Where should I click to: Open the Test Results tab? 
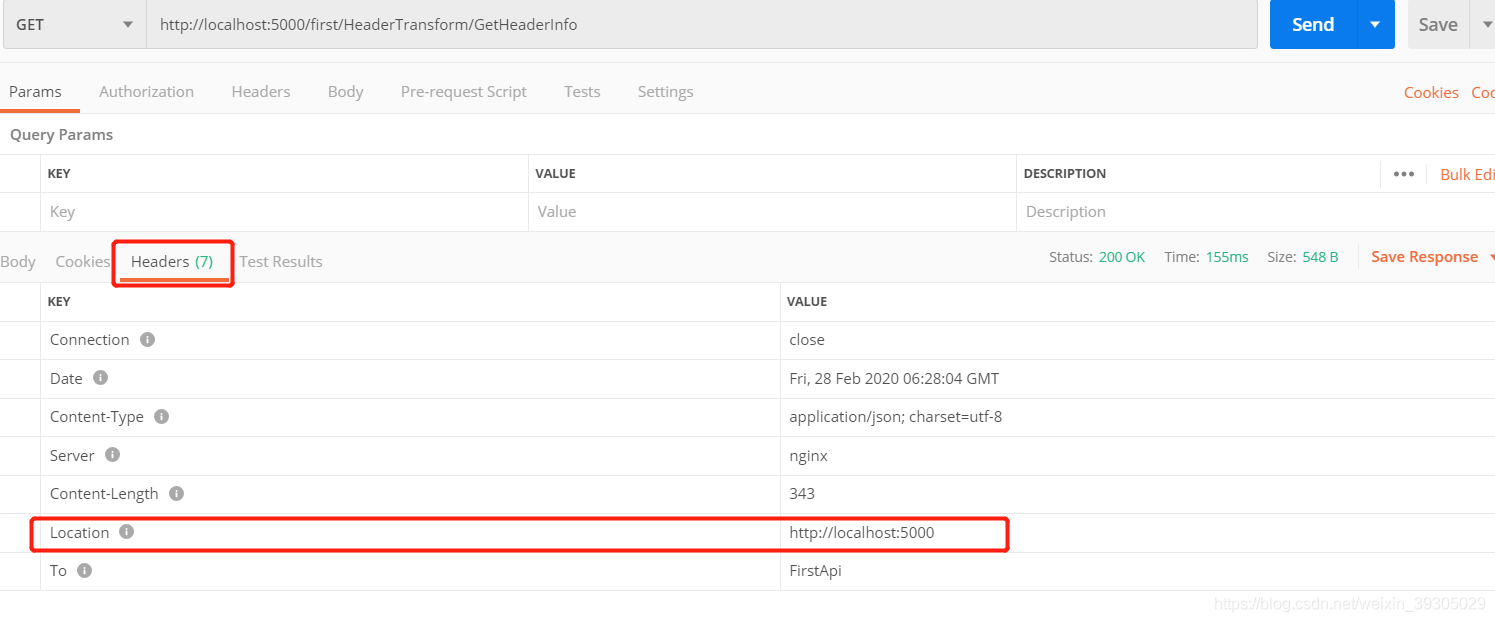pyautogui.click(x=281, y=262)
